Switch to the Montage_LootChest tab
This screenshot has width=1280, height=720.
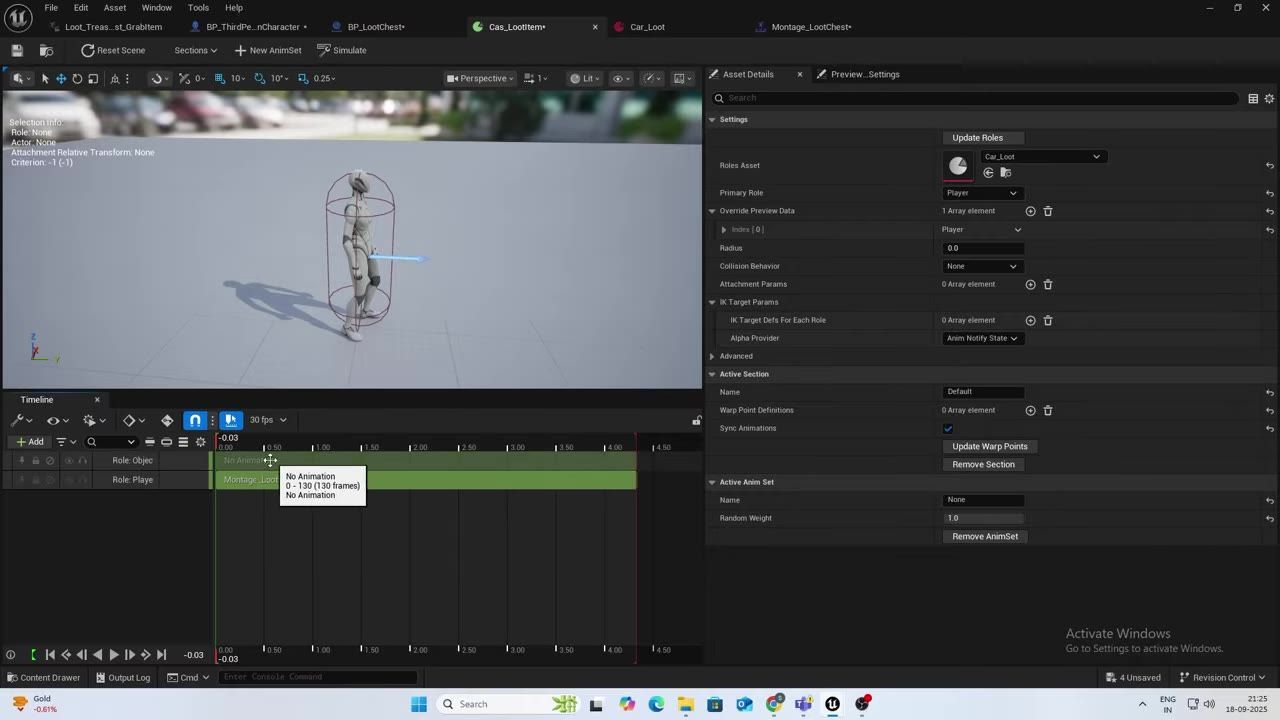(811, 27)
